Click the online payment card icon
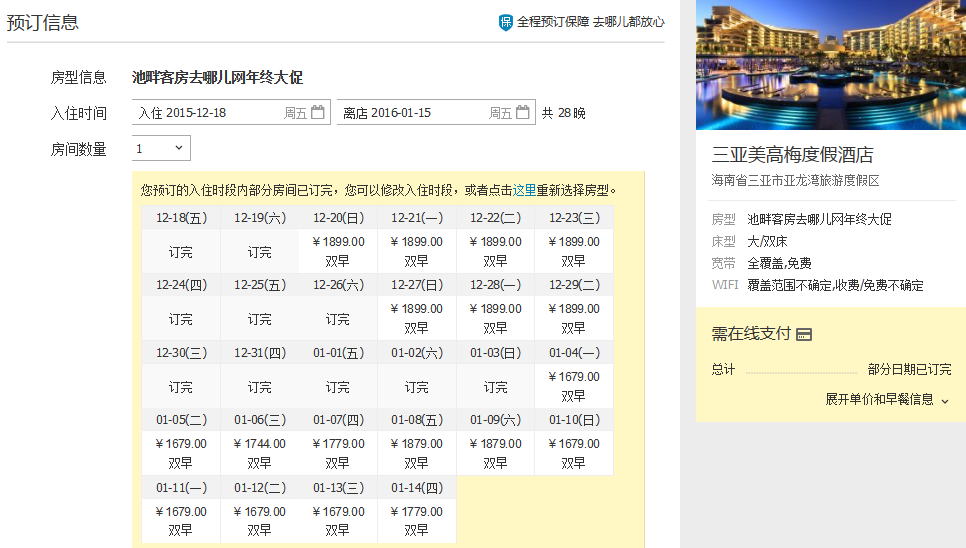Screen dimensions: 966x548 tap(804, 334)
